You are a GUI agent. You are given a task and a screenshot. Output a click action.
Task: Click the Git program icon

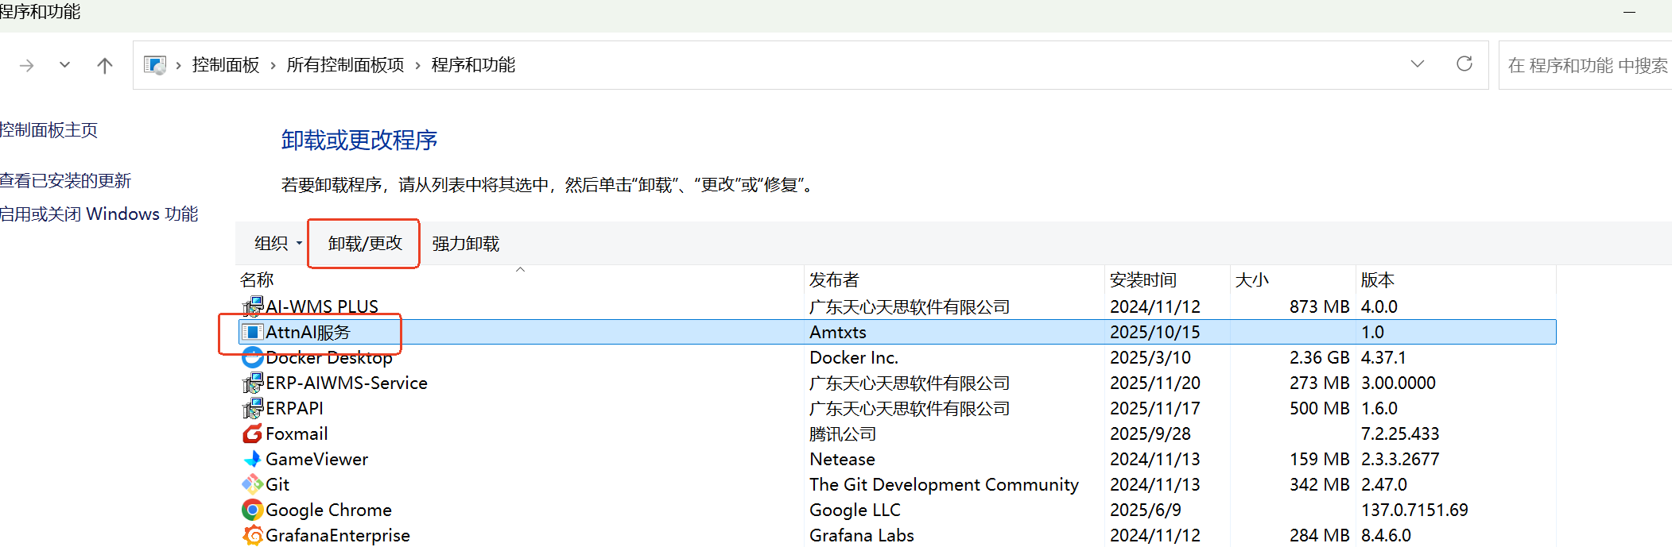[252, 484]
